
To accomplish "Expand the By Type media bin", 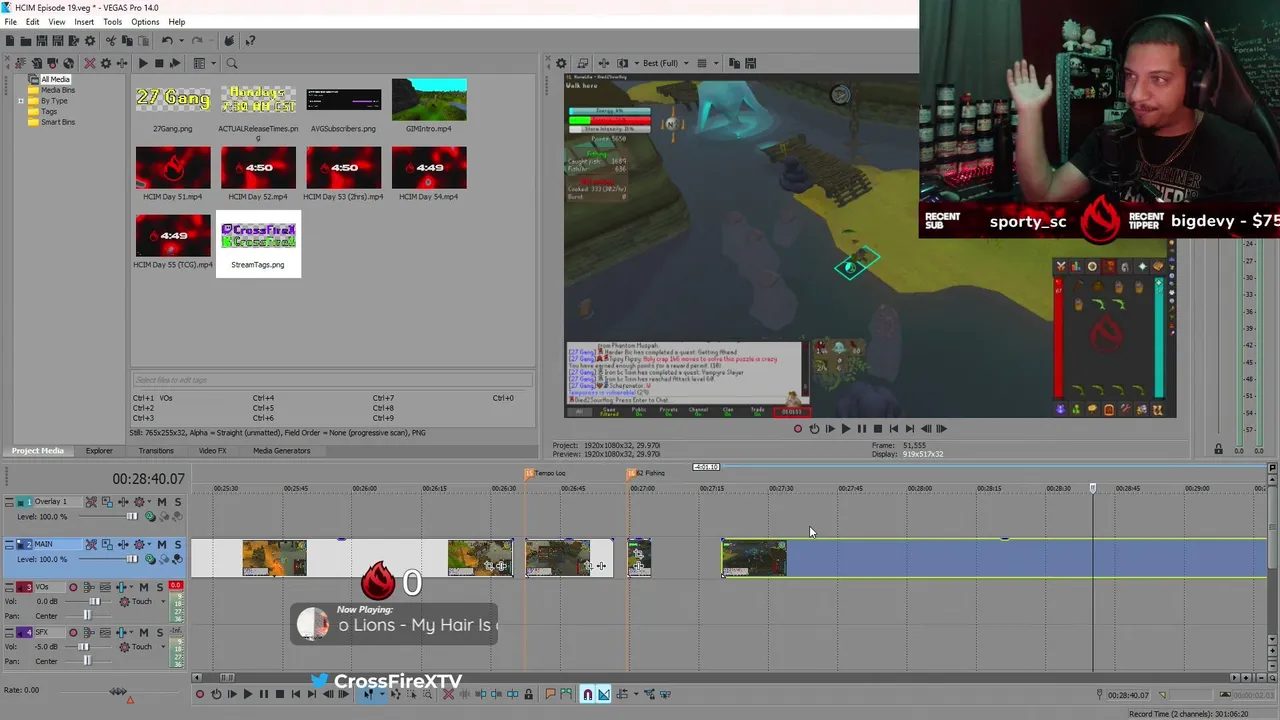I will point(21,101).
